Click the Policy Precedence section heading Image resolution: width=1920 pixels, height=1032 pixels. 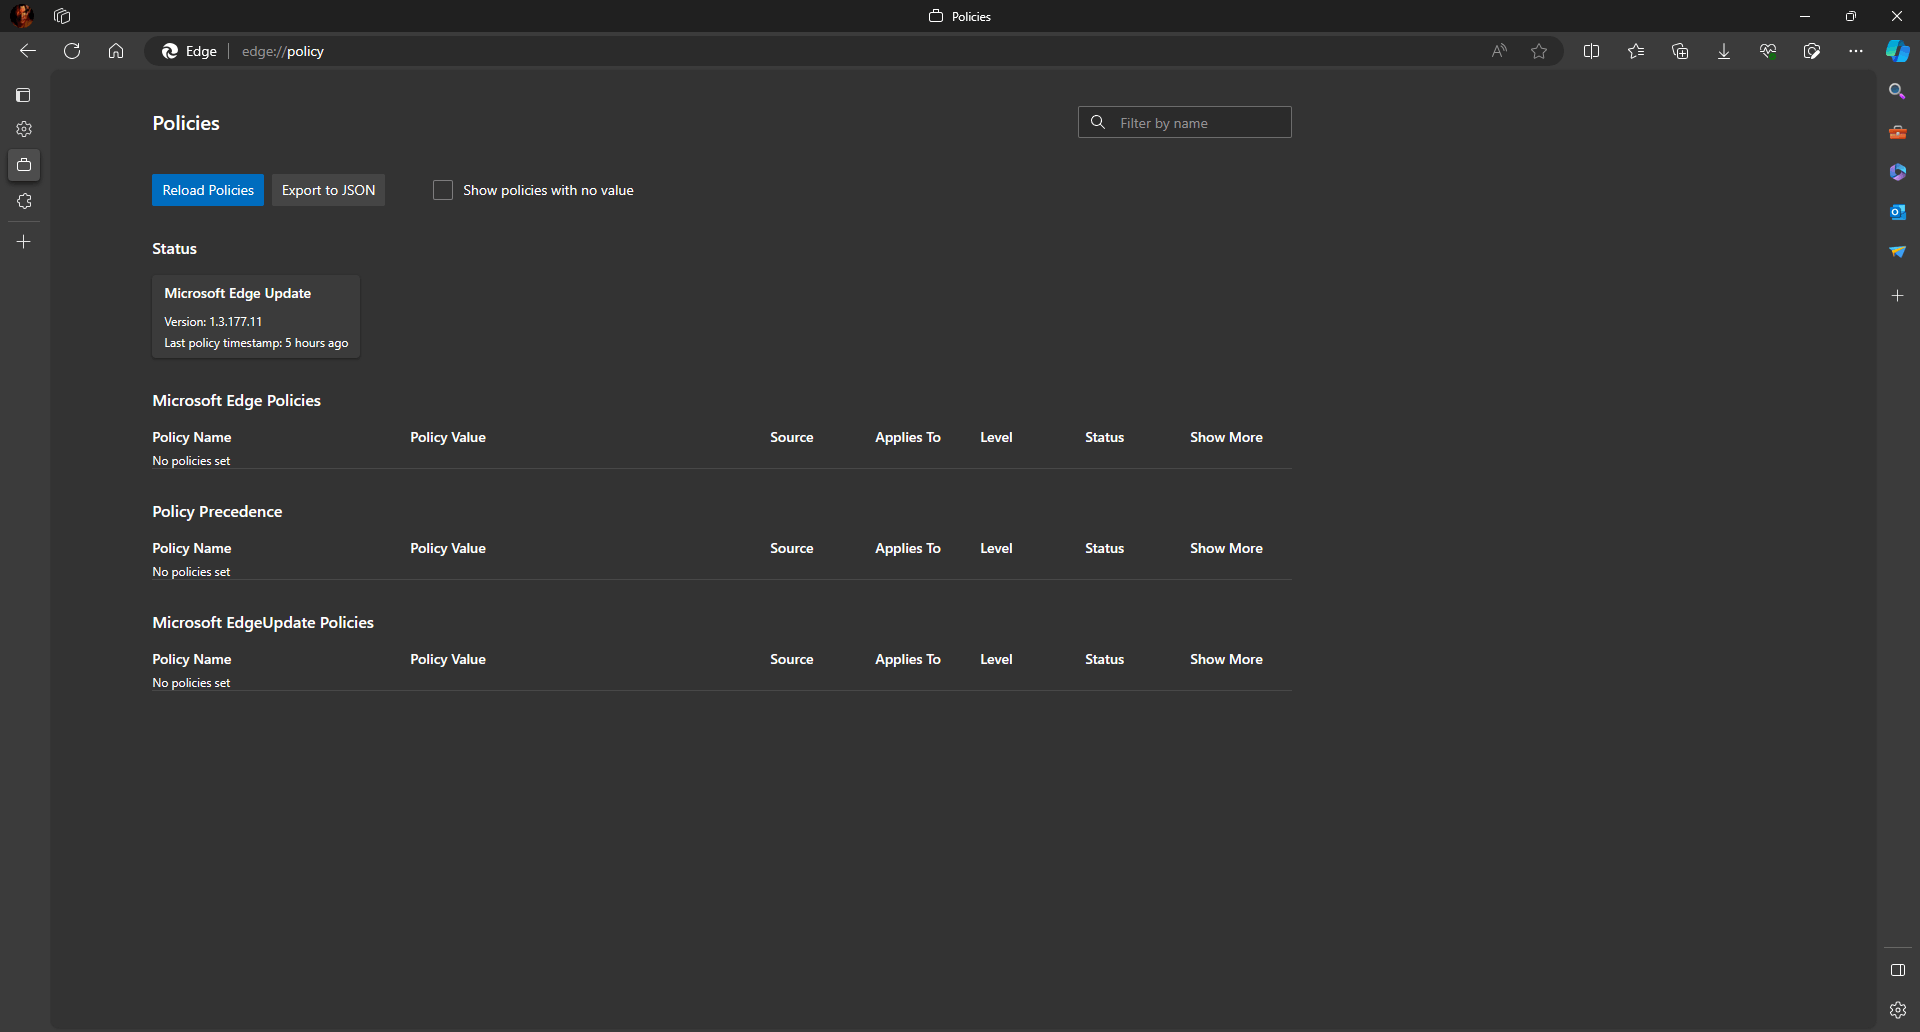[x=217, y=511]
